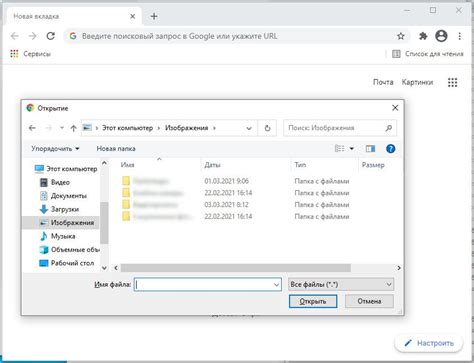This screenshot has width=474, height=363.
Task: Click Изображения in breadcrumb path
Action: pos(187,128)
